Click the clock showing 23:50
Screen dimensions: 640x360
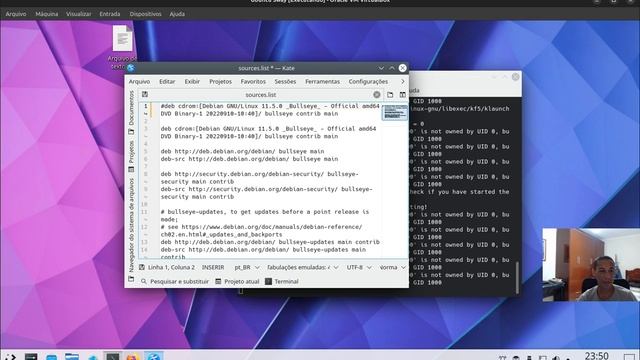596,356
